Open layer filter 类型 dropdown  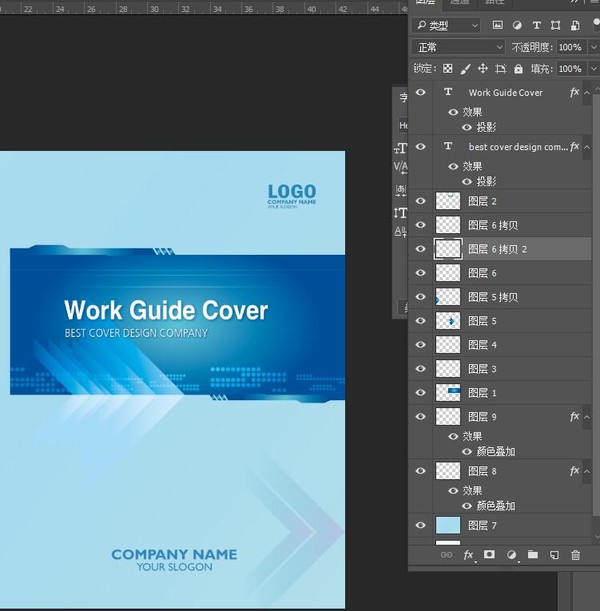pos(446,26)
